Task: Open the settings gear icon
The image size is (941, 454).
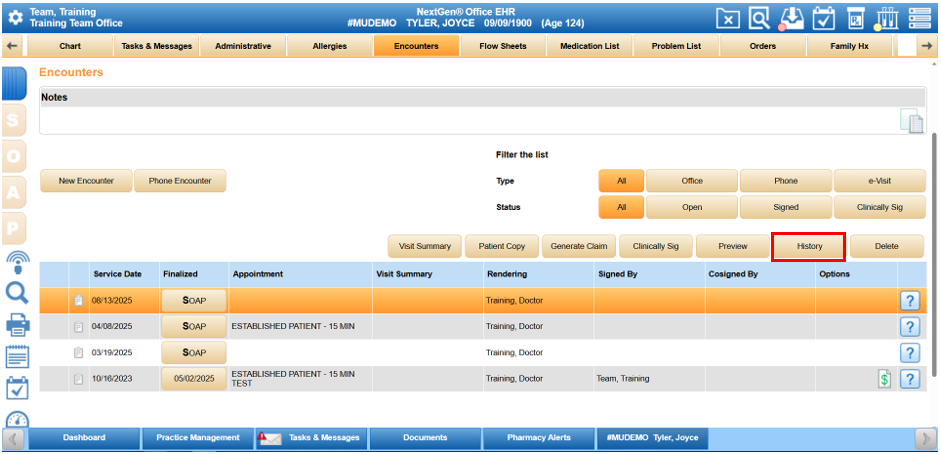Action: [x=15, y=18]
